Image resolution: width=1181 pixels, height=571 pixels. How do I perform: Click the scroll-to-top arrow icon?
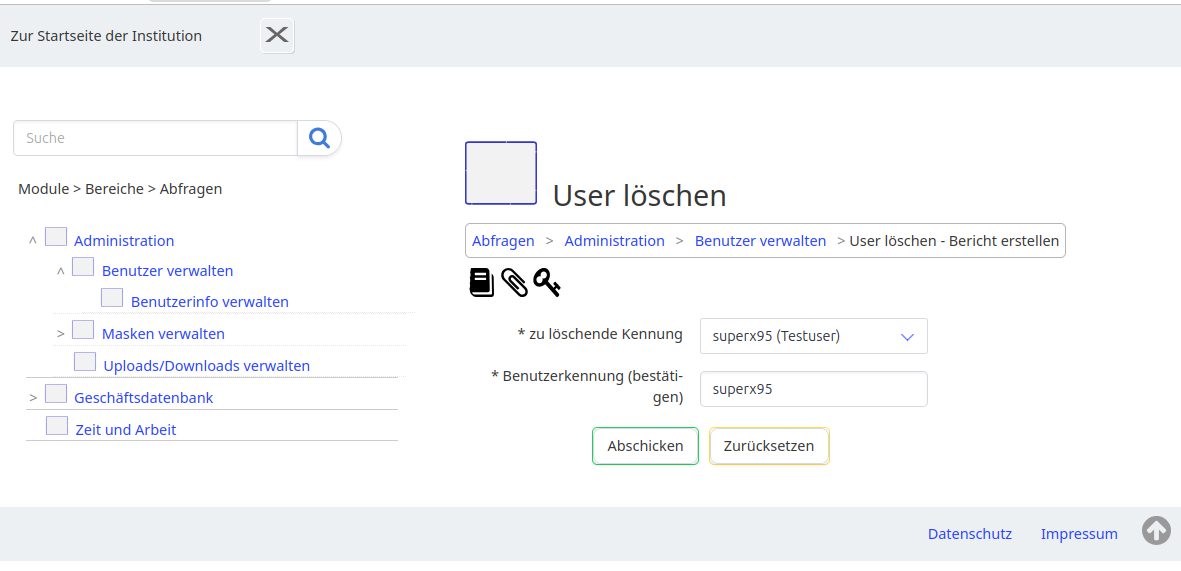1156,531
